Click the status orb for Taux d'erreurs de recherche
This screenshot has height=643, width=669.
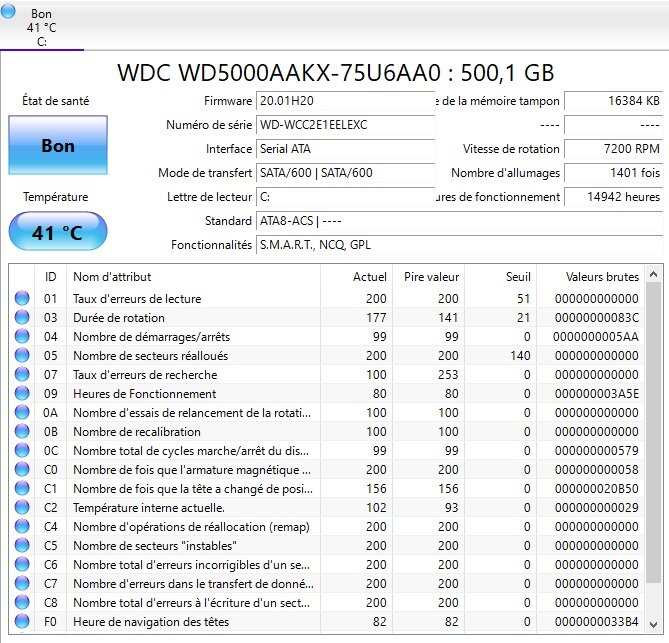(22, 374)
